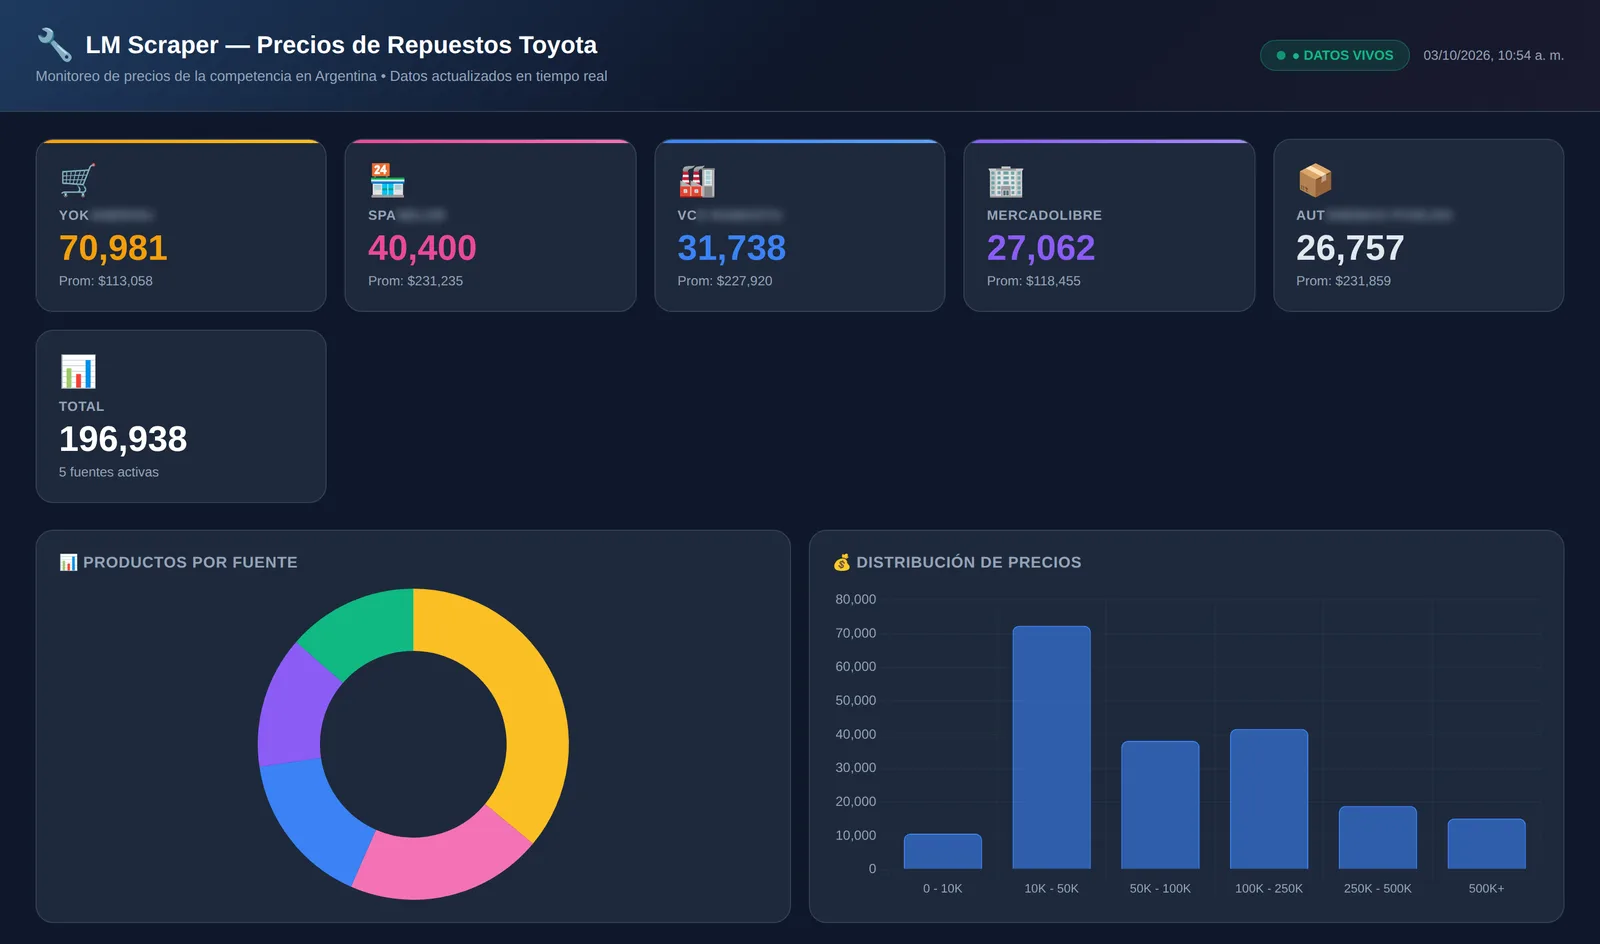Click the tallest bar, 10K - 50K range
The image size is (1600, 944).
point(1051,747)
